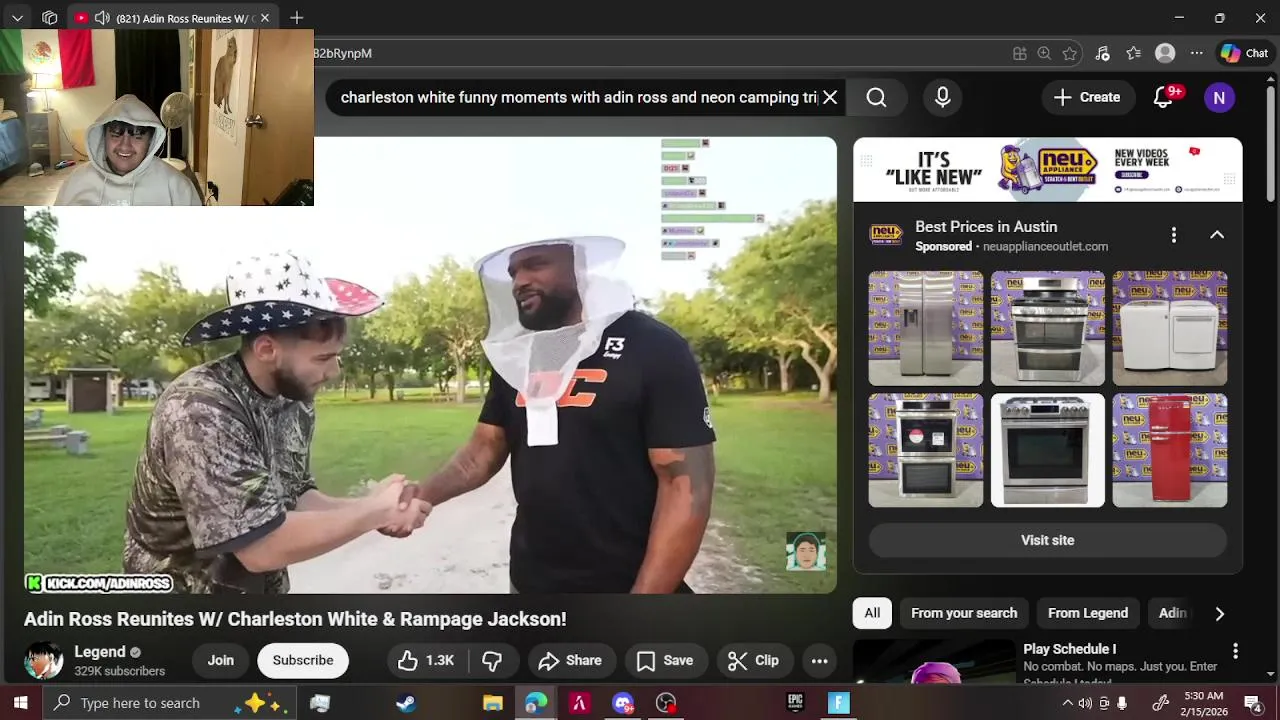Open OBS Studio from the taskbar
This screenshot has height=720, width=1280.
pyautogui.click(x=666, y=703)
